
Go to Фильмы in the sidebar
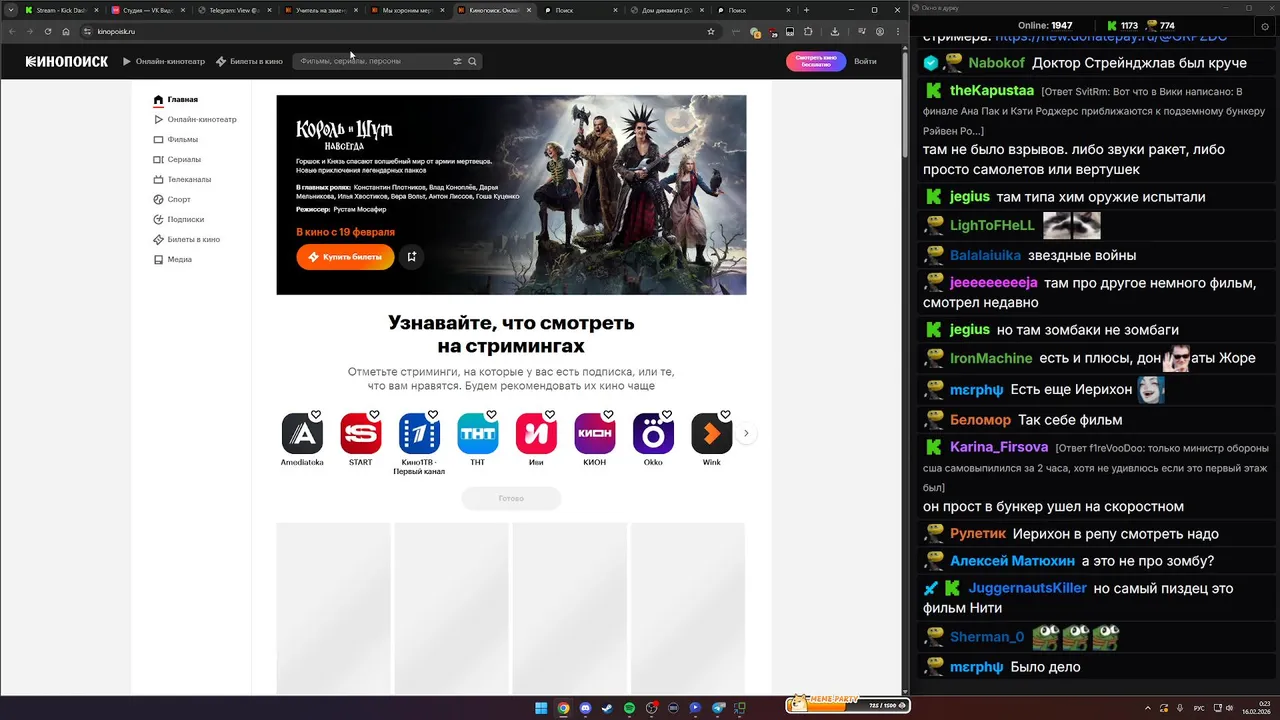pos(176,140)
